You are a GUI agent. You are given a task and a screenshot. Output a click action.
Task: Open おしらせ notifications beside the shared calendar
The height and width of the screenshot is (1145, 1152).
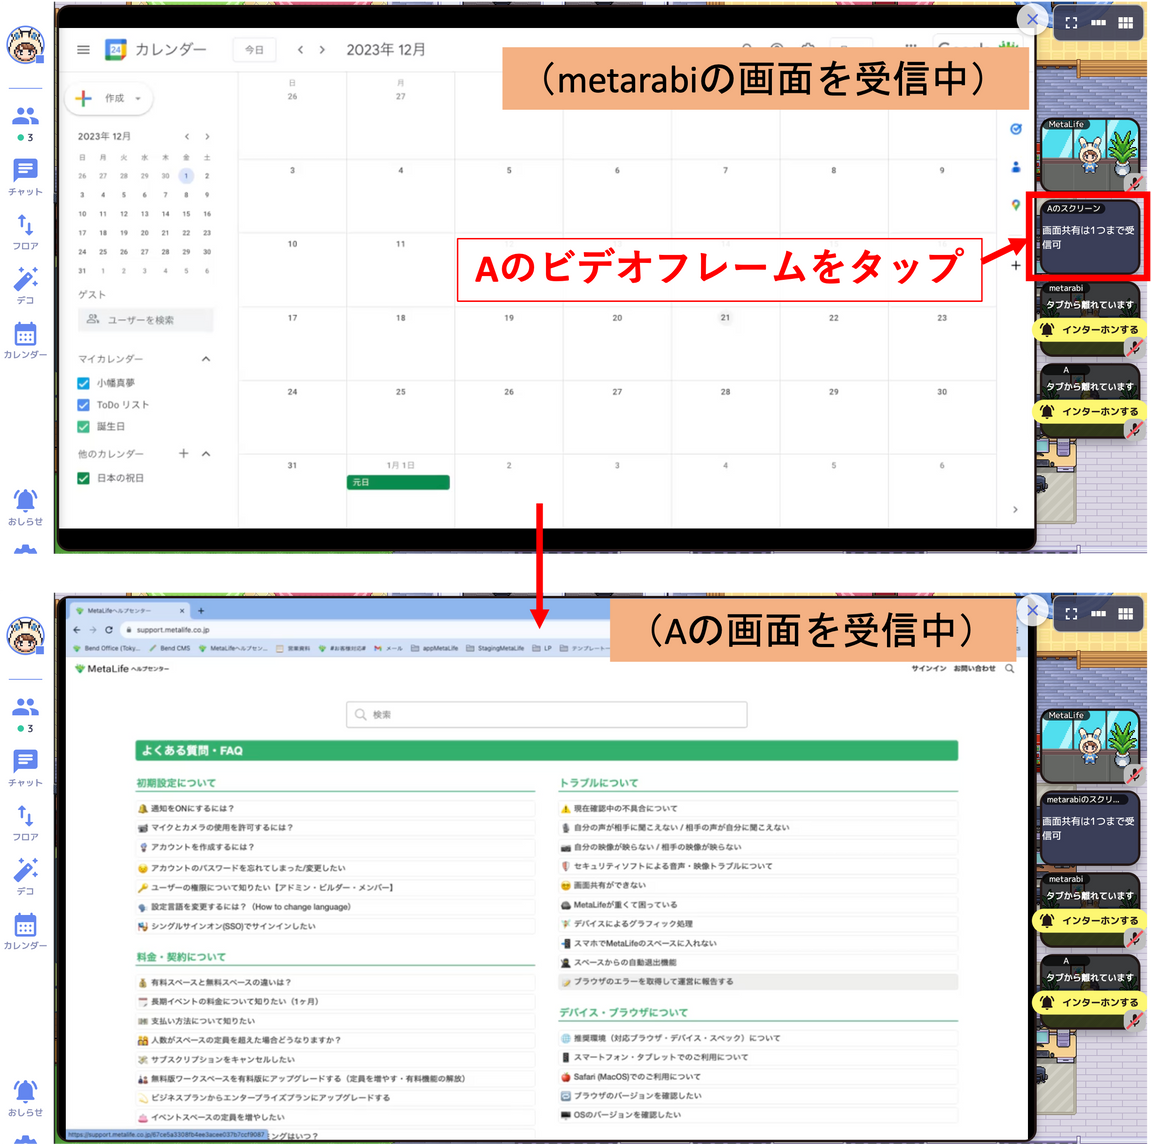[x=25, y=507]
